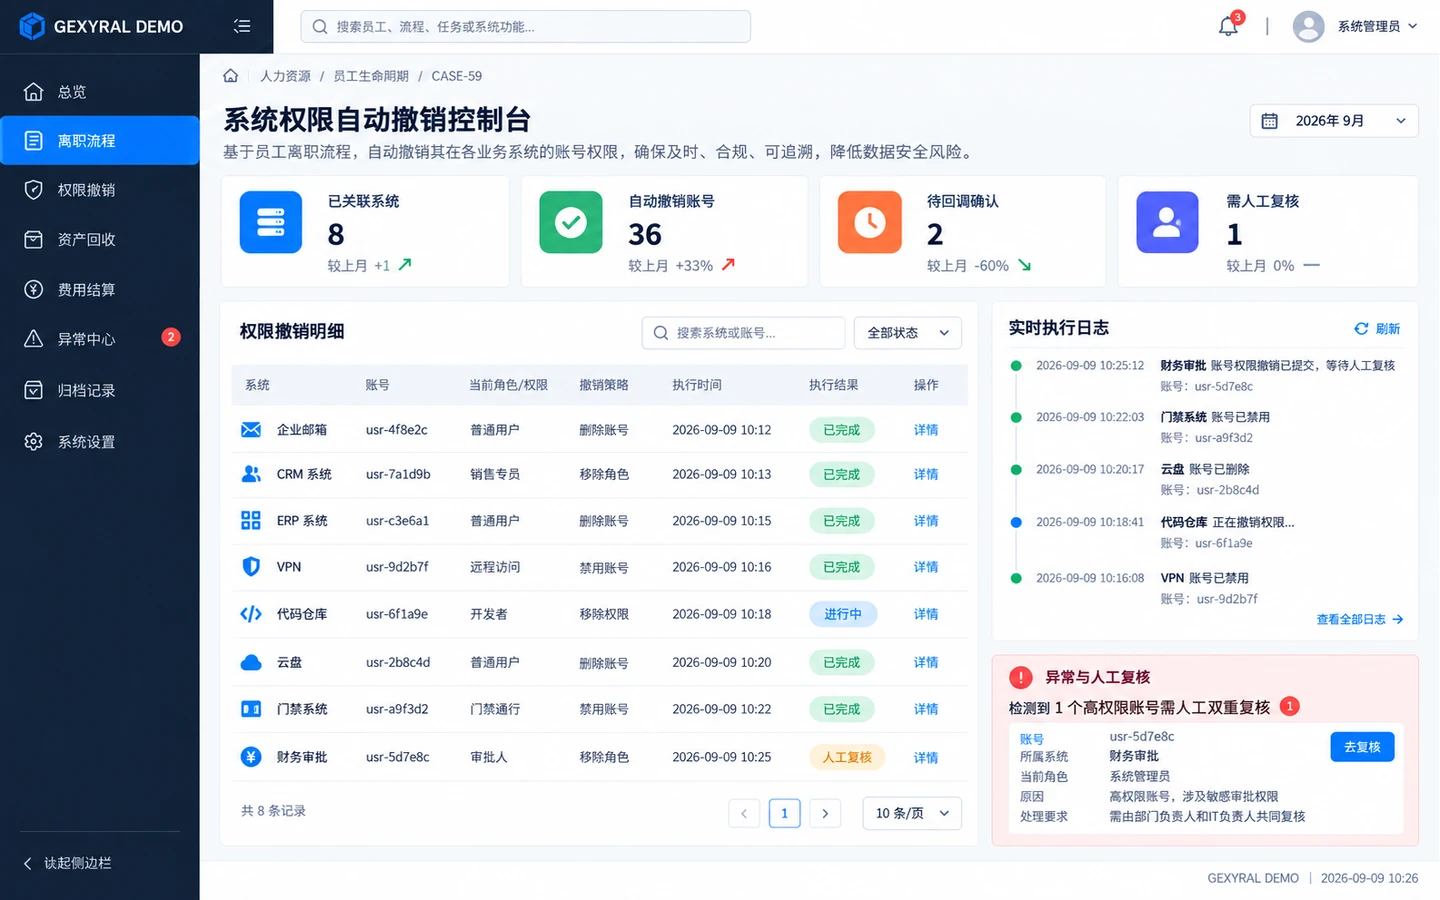This screenshot has height=900, width=1440.
Task: Open 查看全部日志 link
Action: tap(1360, 620)
